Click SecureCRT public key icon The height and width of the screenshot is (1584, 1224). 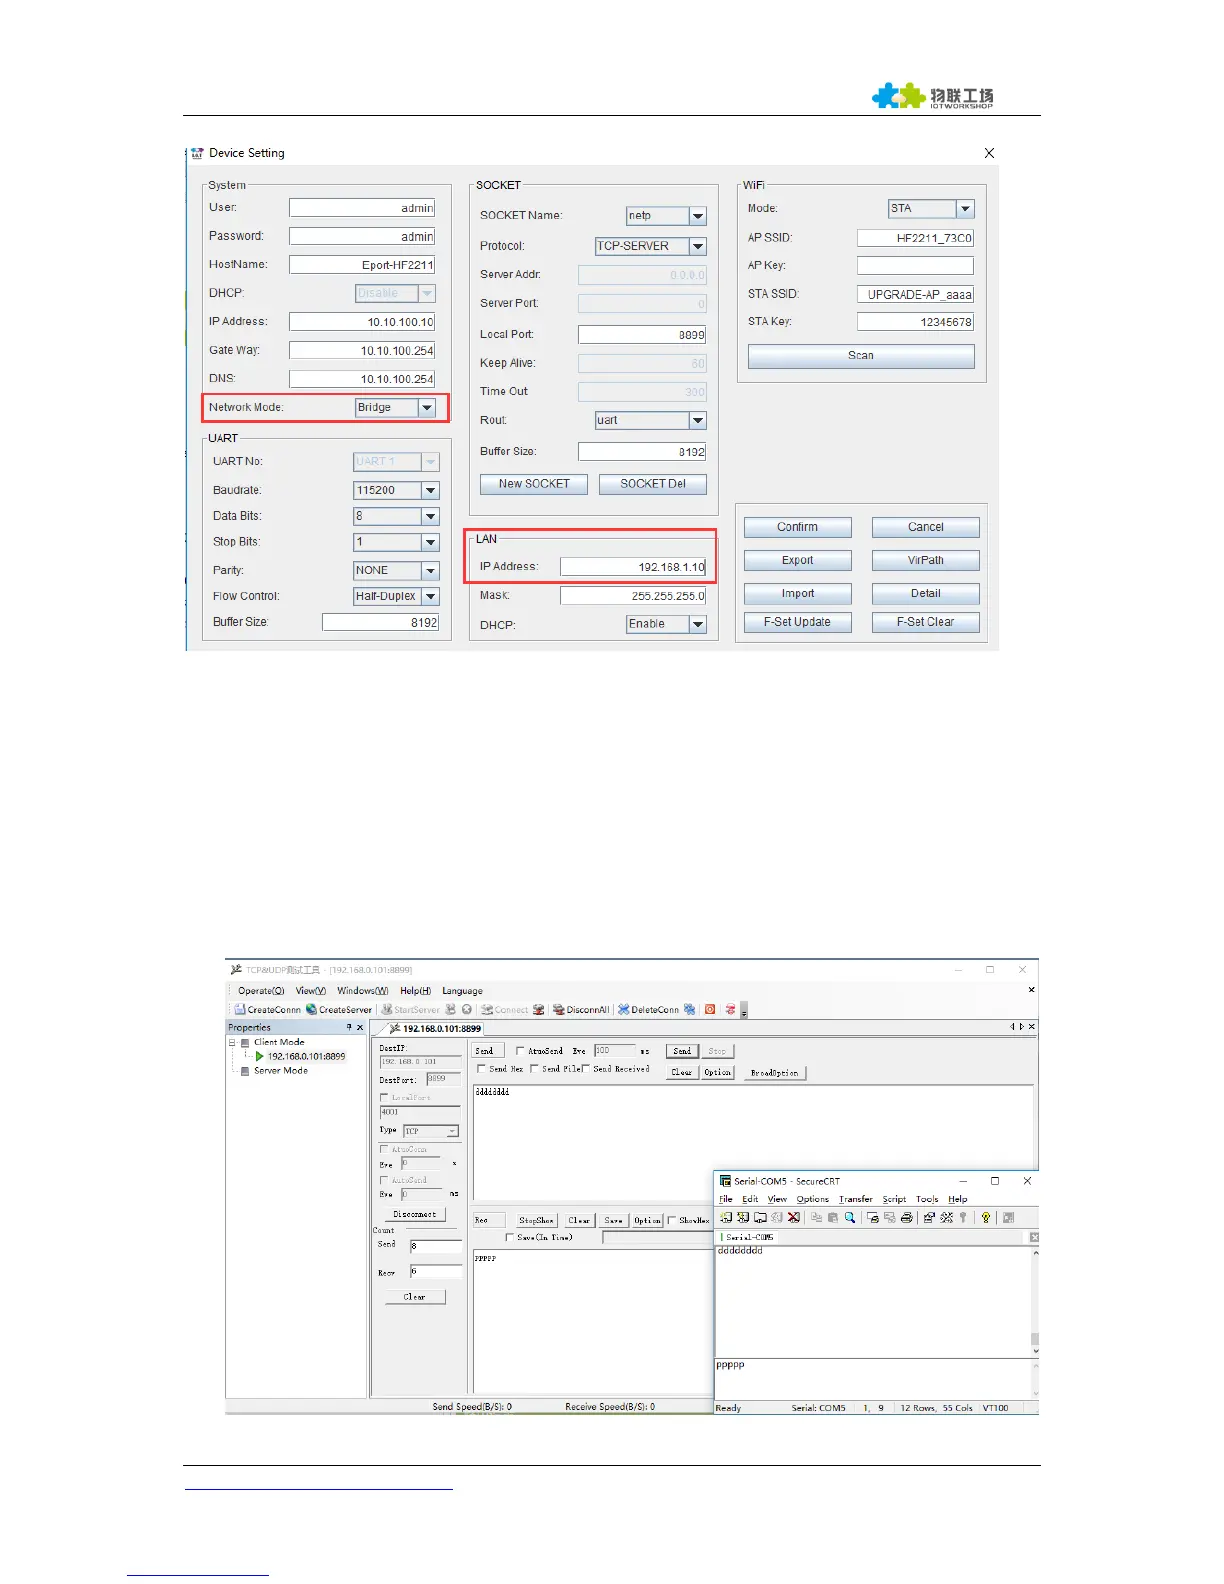coord(963,1217)
